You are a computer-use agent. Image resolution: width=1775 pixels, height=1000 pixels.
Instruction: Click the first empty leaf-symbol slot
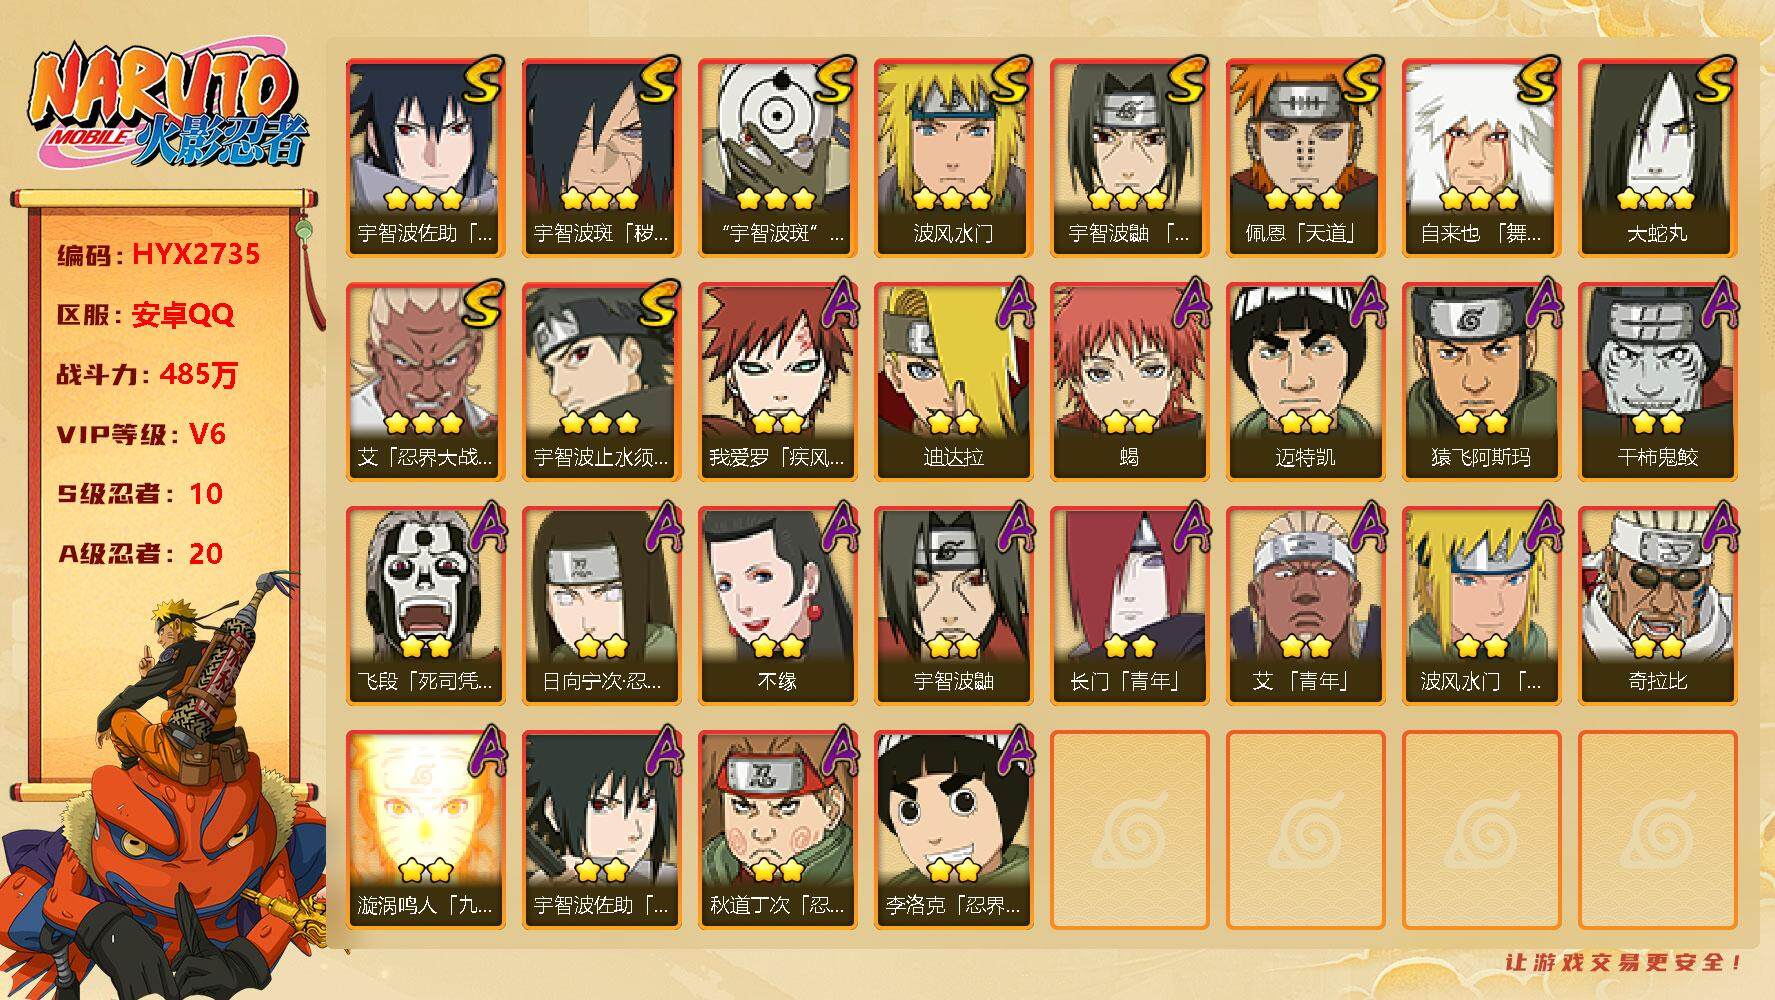(x=1129, y=829)
